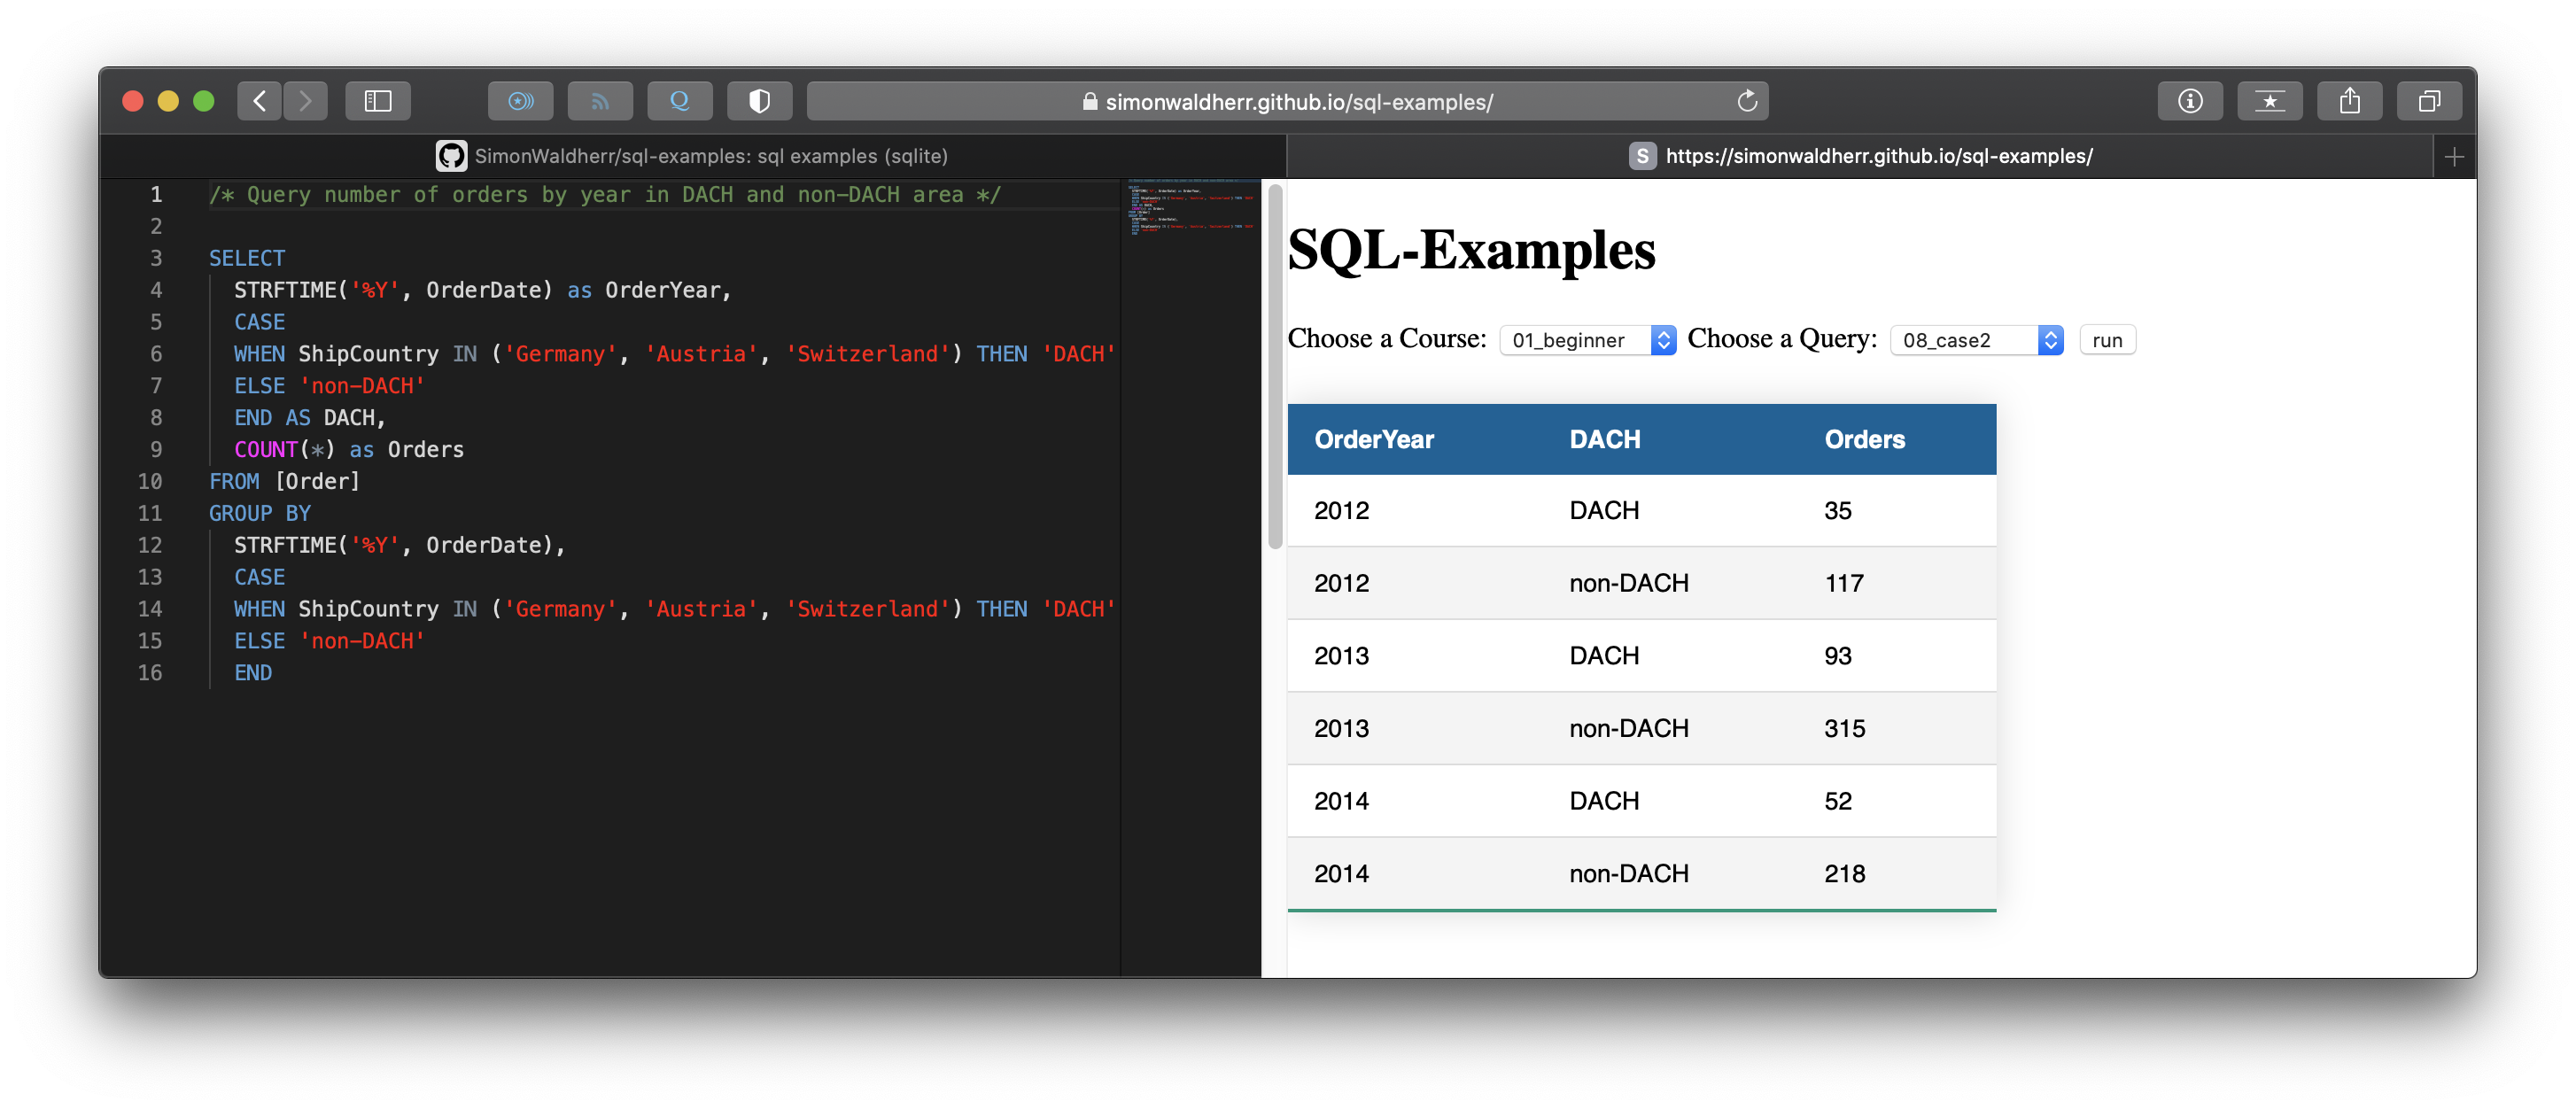
Task: Click the DACH column header in table
Action: pyautogui.click(x=1605, y=437)
